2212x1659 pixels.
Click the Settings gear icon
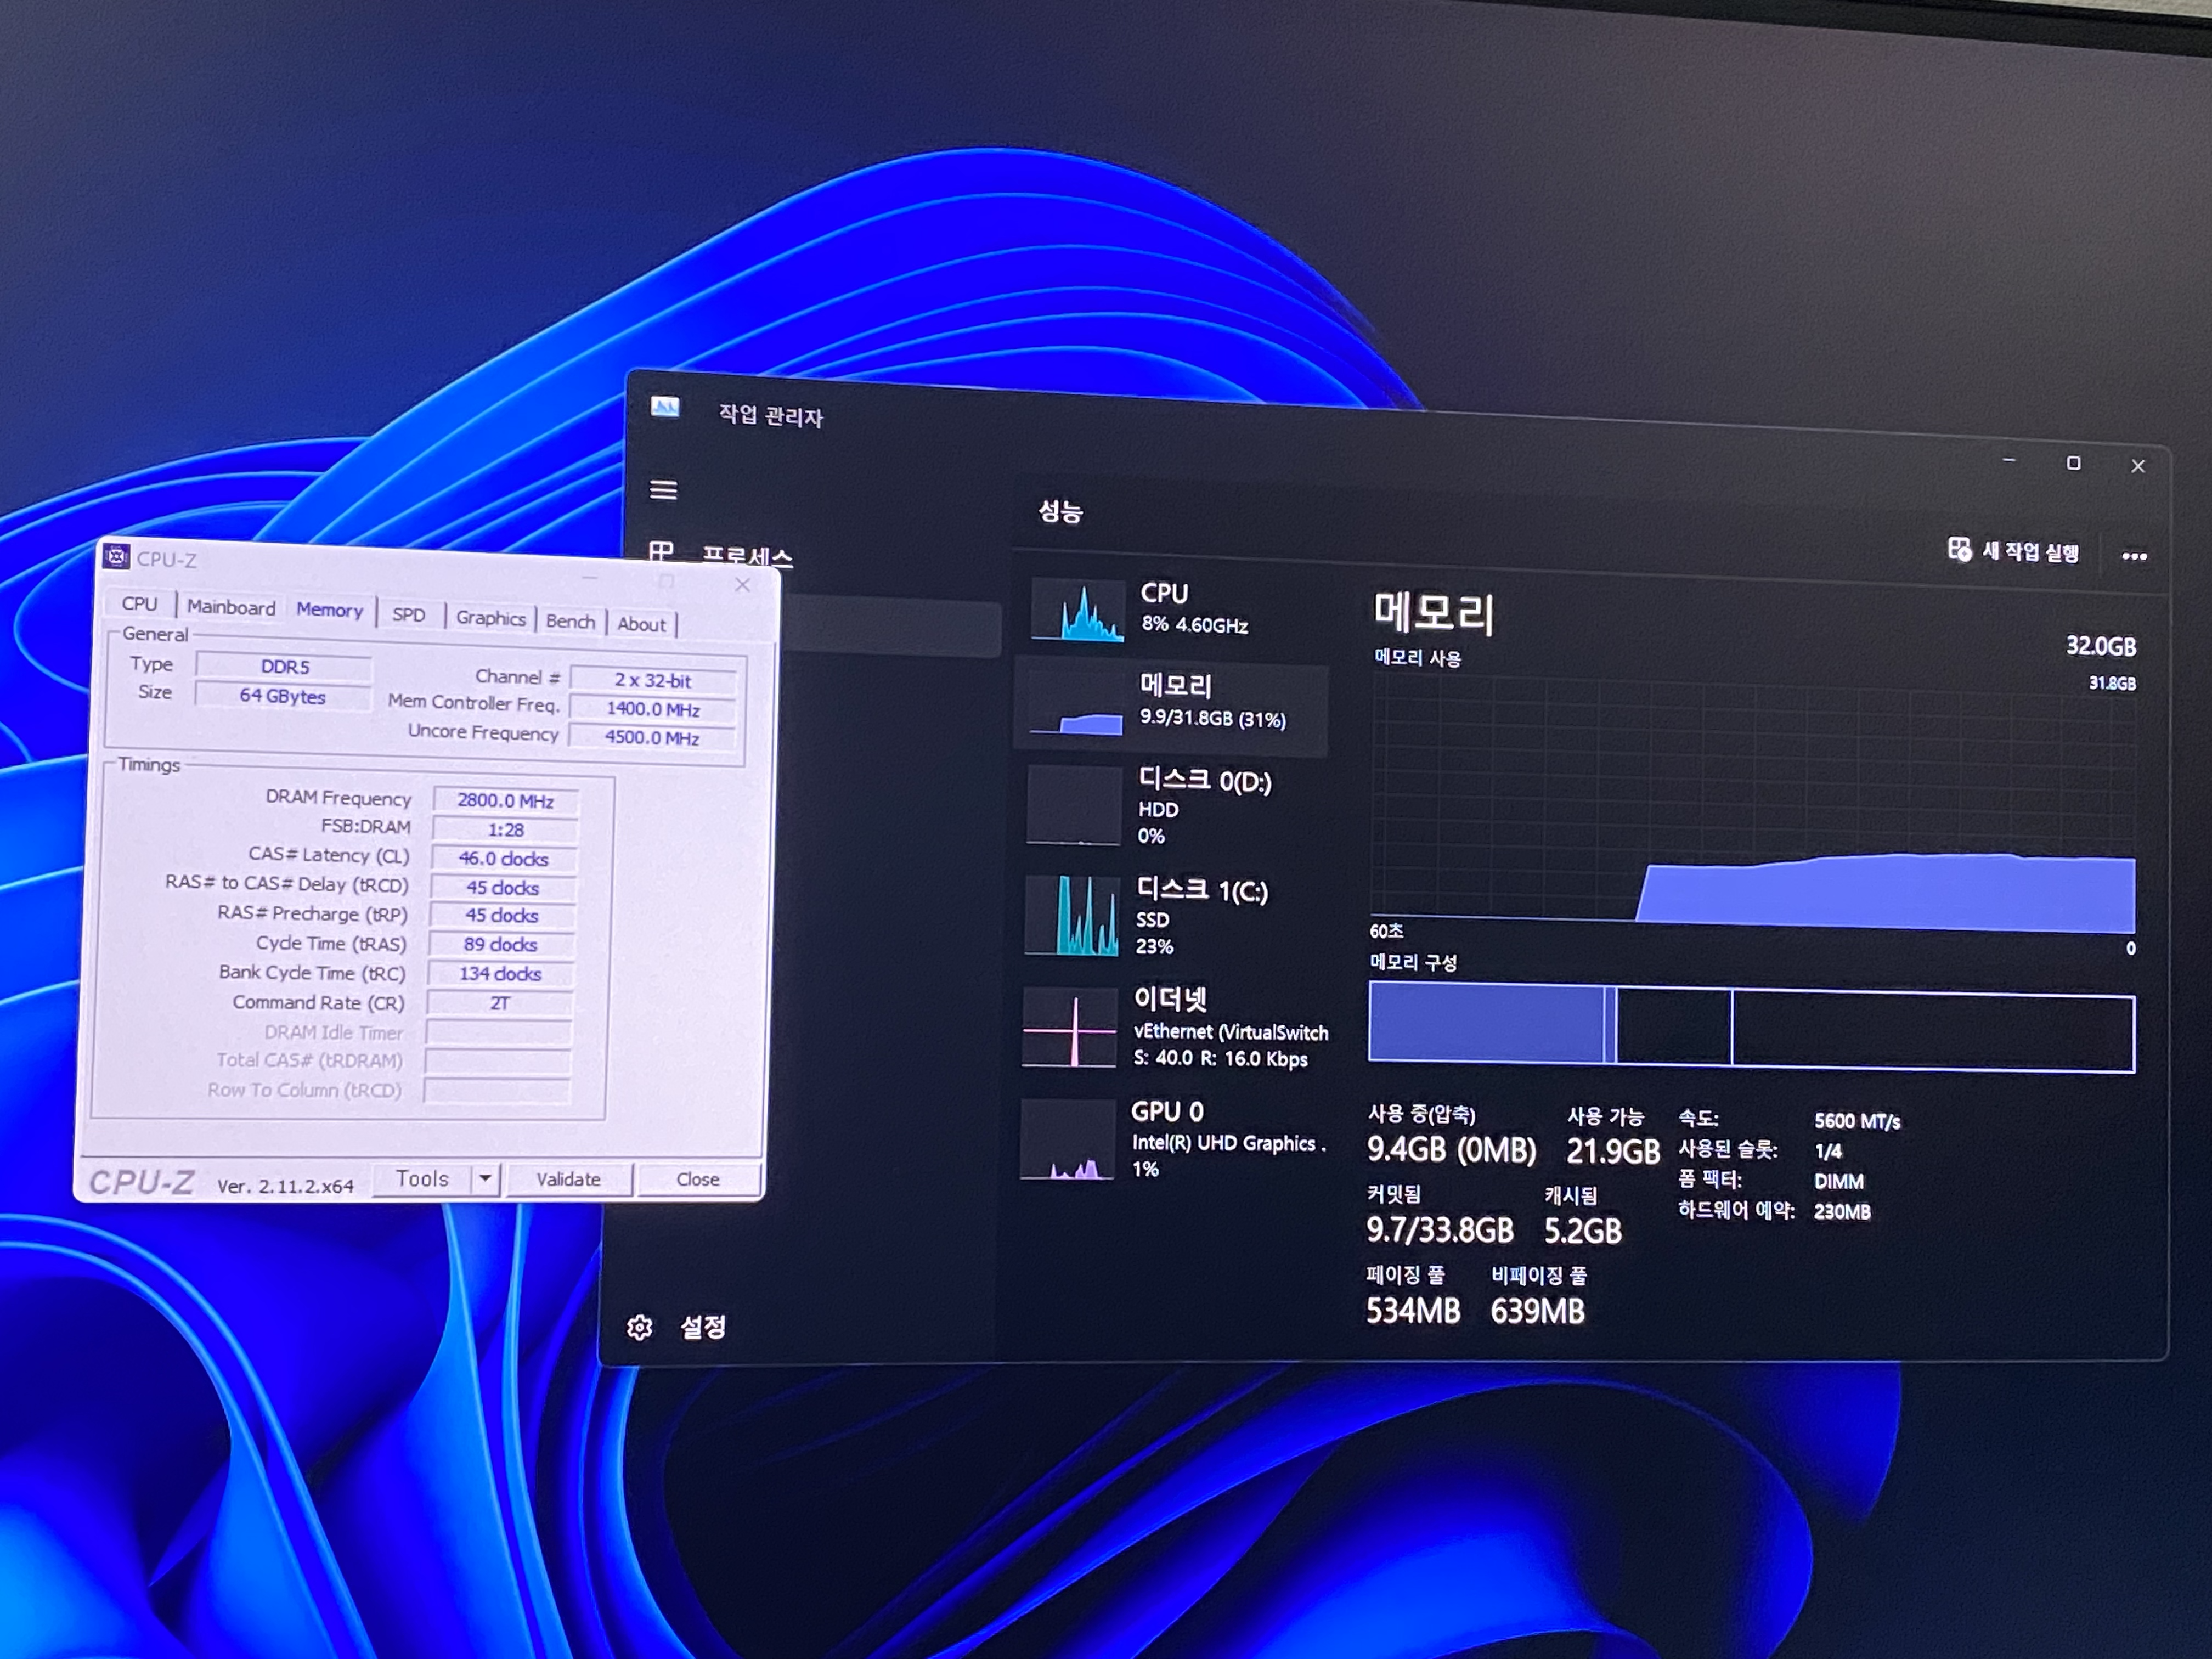[640, 1327]
